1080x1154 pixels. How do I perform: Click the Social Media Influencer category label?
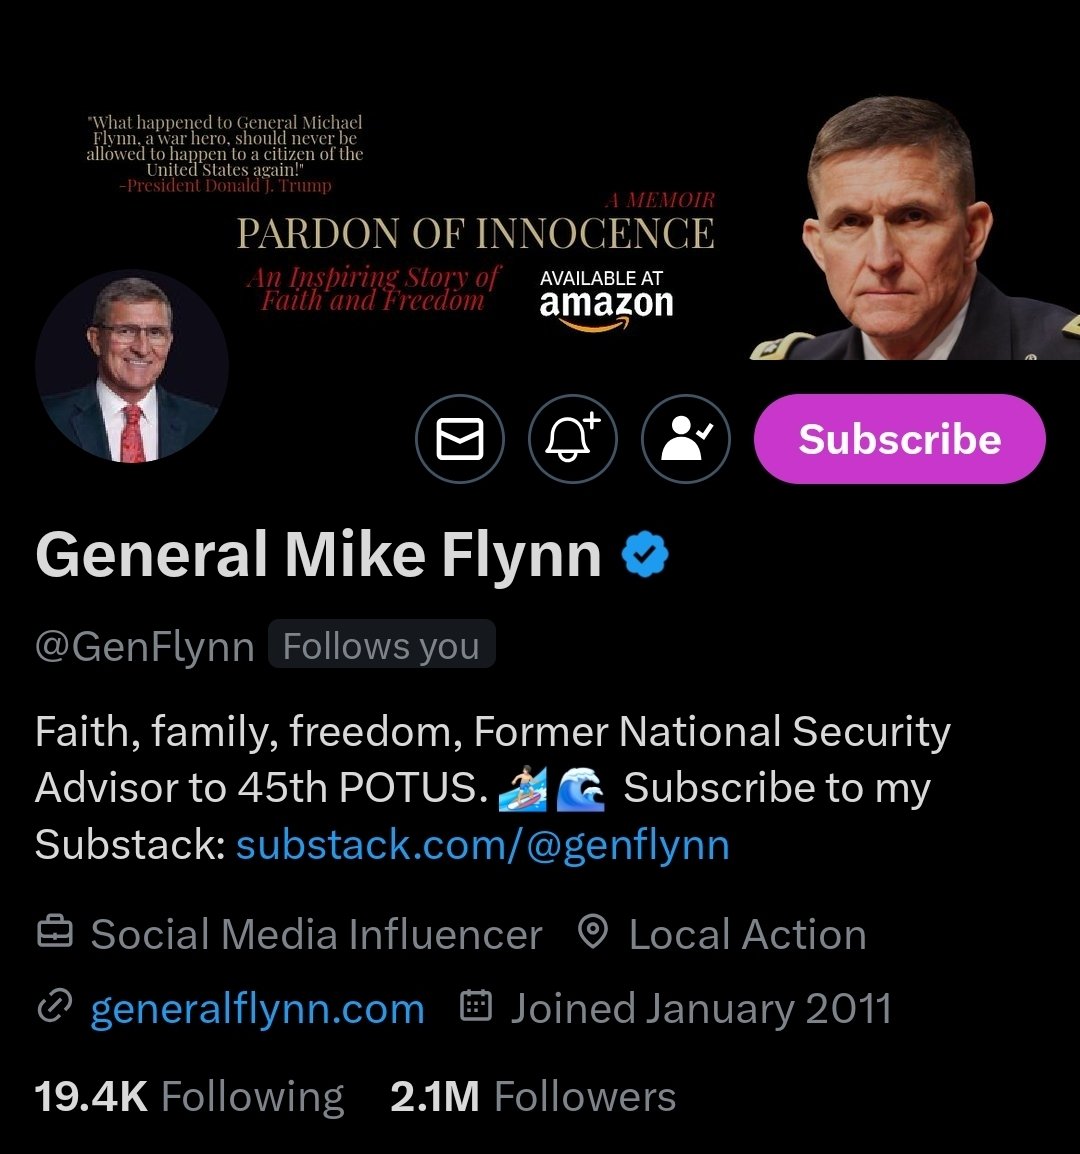click(x=316, y=935)
